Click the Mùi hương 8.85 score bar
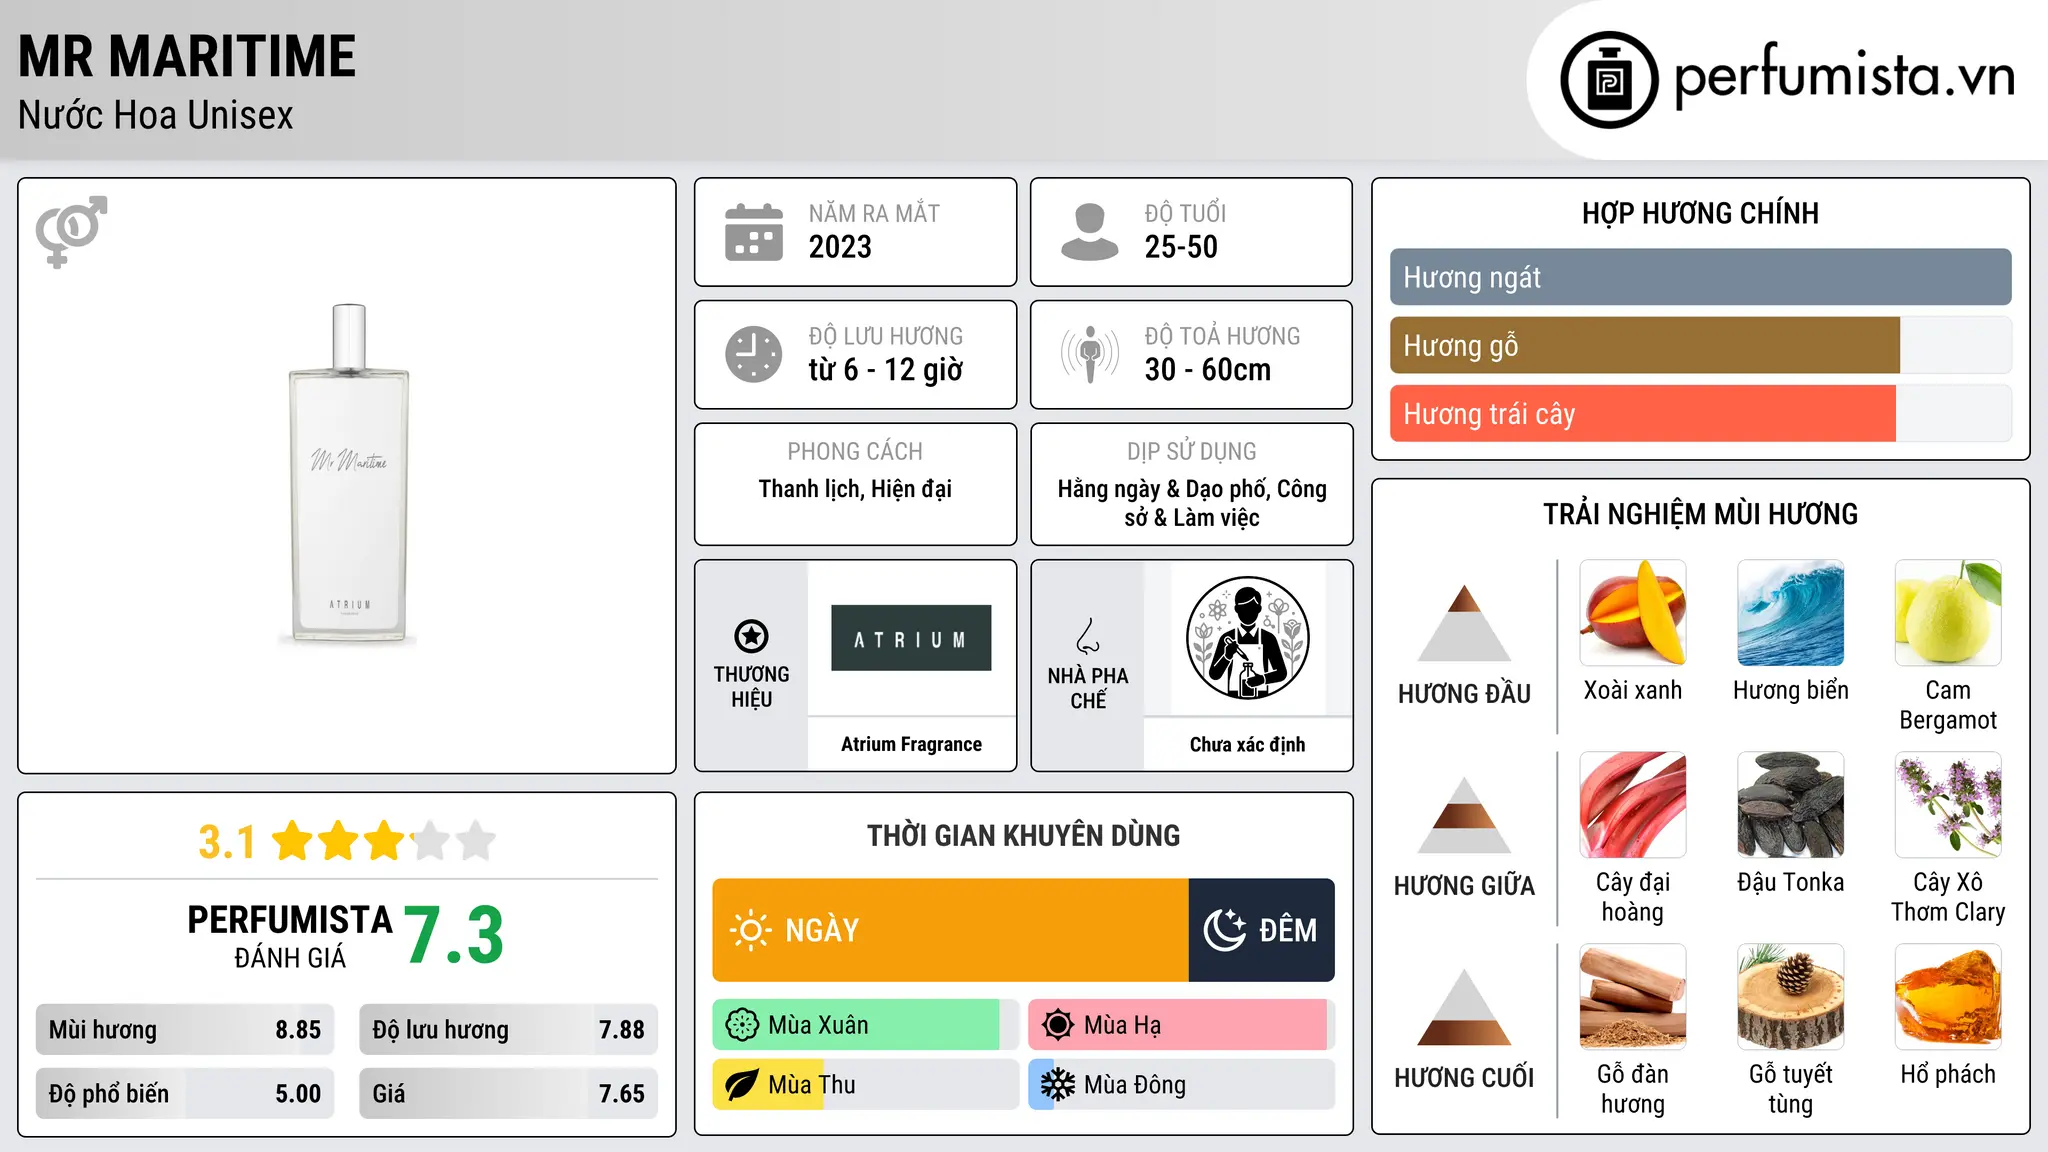The image size is (2048, 1152). 185,1030
